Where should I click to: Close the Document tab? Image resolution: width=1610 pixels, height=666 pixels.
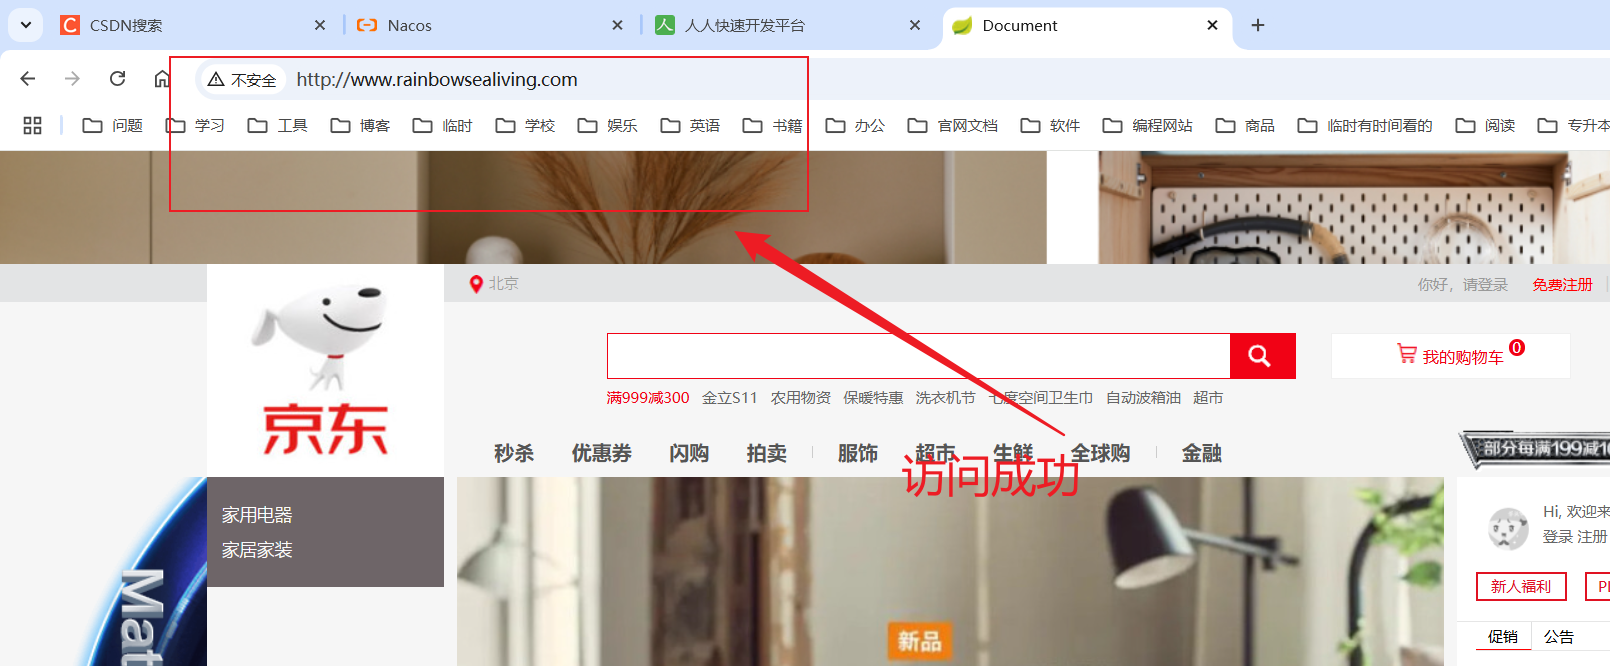[1212, 25]
